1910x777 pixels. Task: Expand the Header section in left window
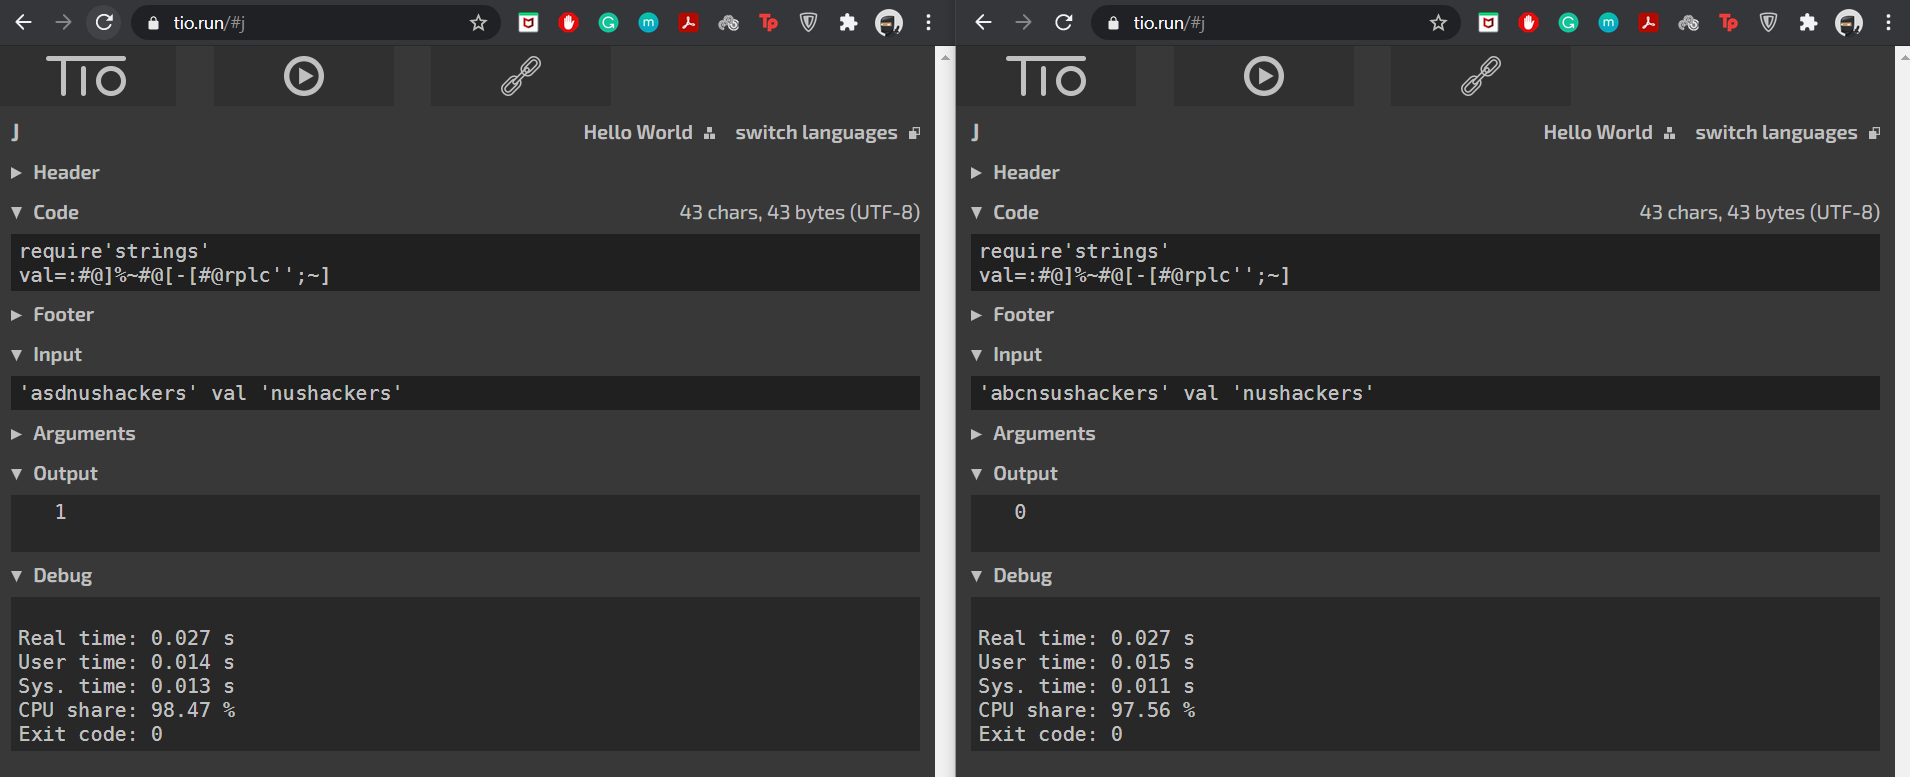pyautogui.click(x=55, y=172)
